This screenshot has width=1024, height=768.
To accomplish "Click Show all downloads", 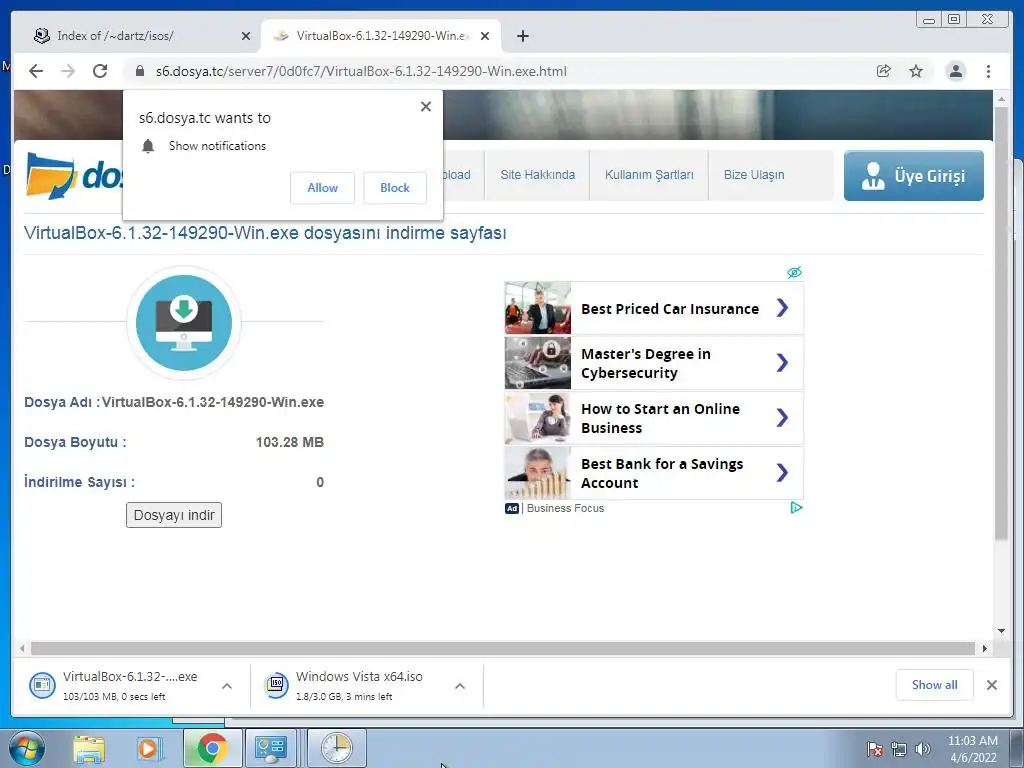I will point(935,685).
